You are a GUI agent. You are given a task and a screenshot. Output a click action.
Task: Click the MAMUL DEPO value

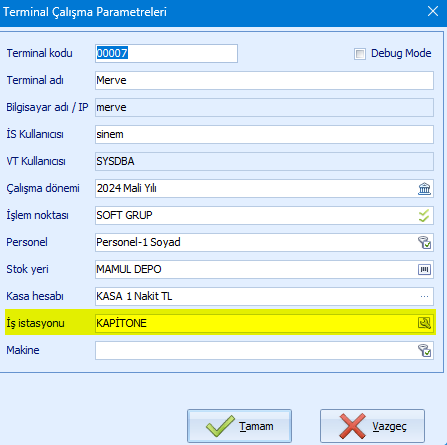pos(129,269)
